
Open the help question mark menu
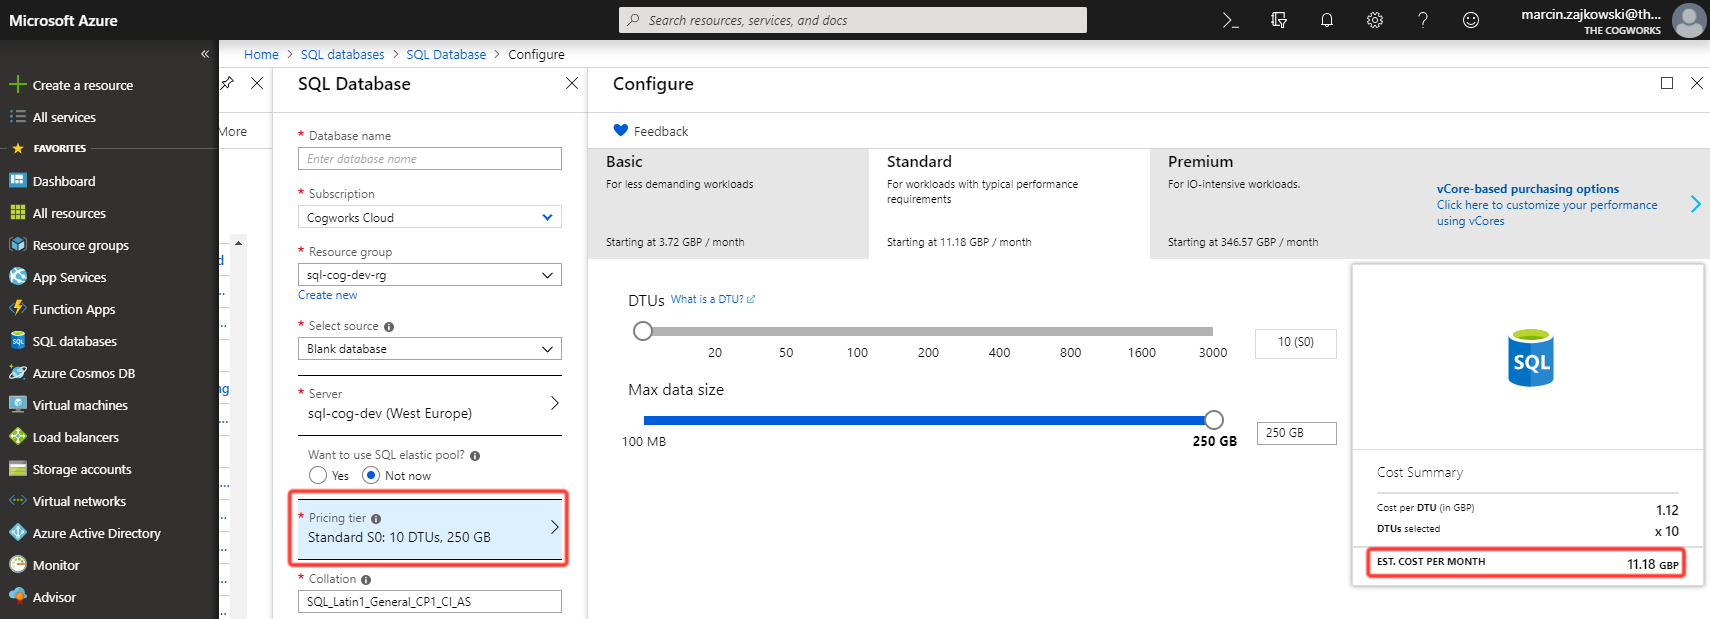point(1423,20)
